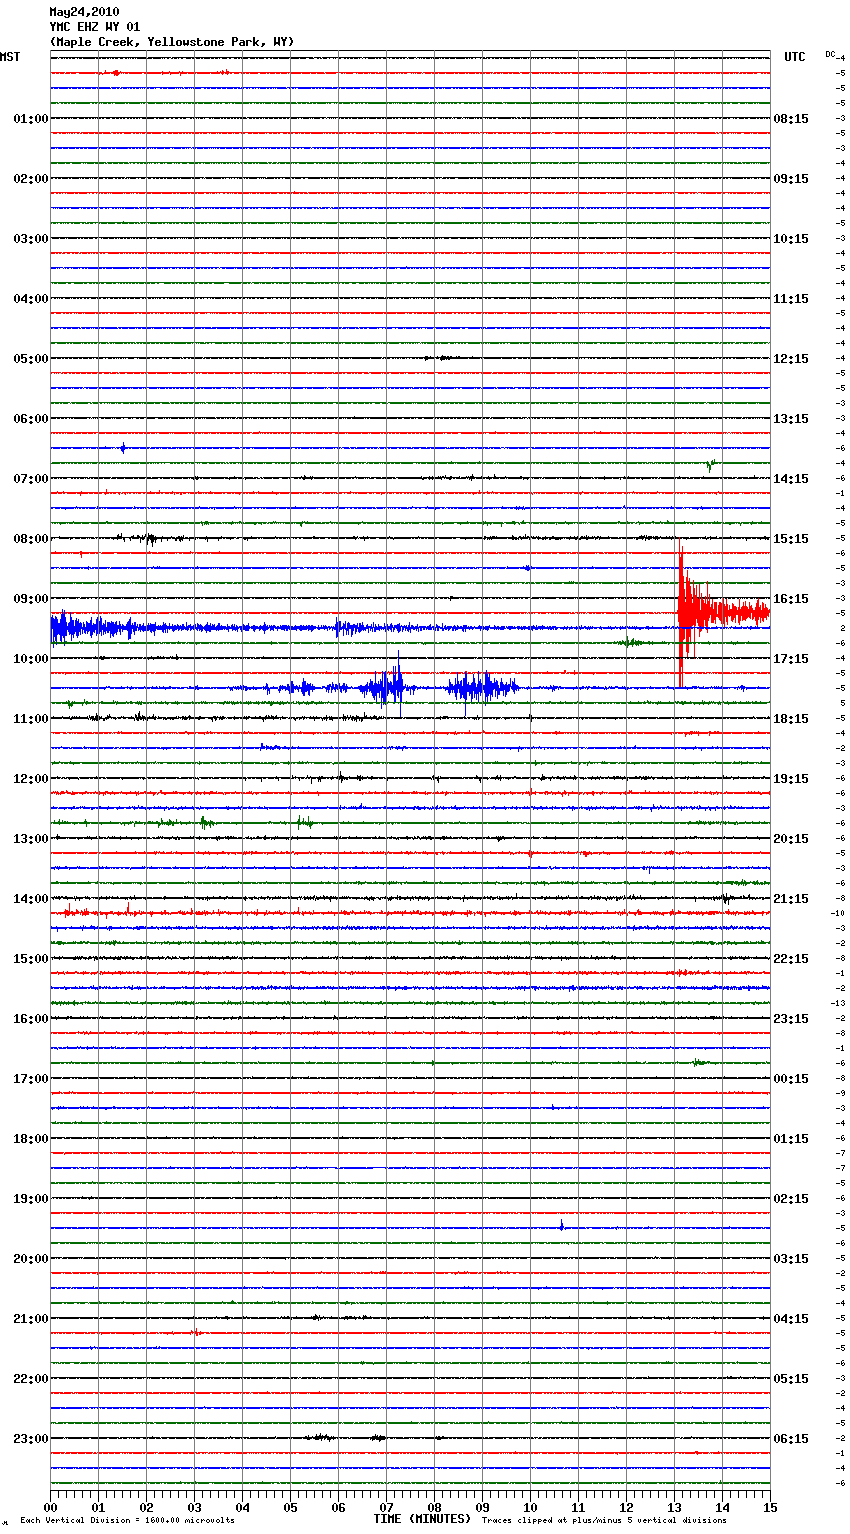This screenshot has width=850, height=1534.
Task: Select the 11:00 MST time label
Action: click(31, 719)
